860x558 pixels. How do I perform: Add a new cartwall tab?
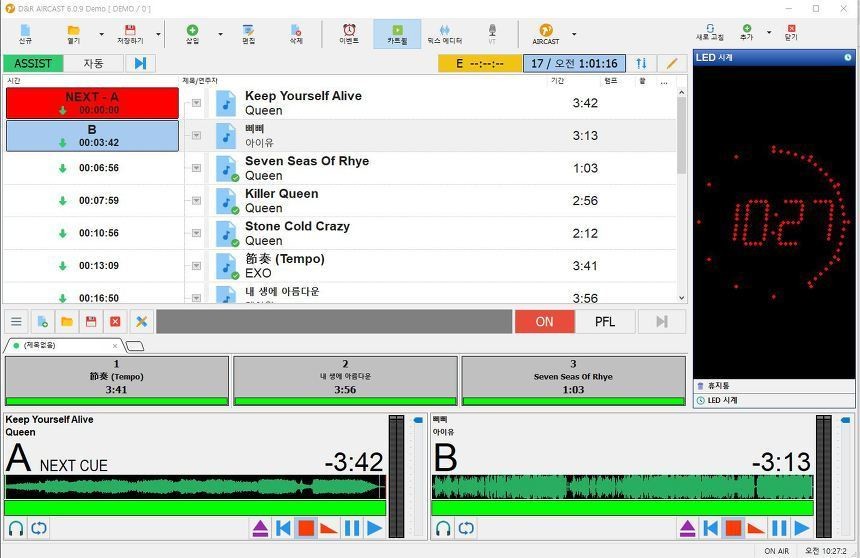(134, 346)
